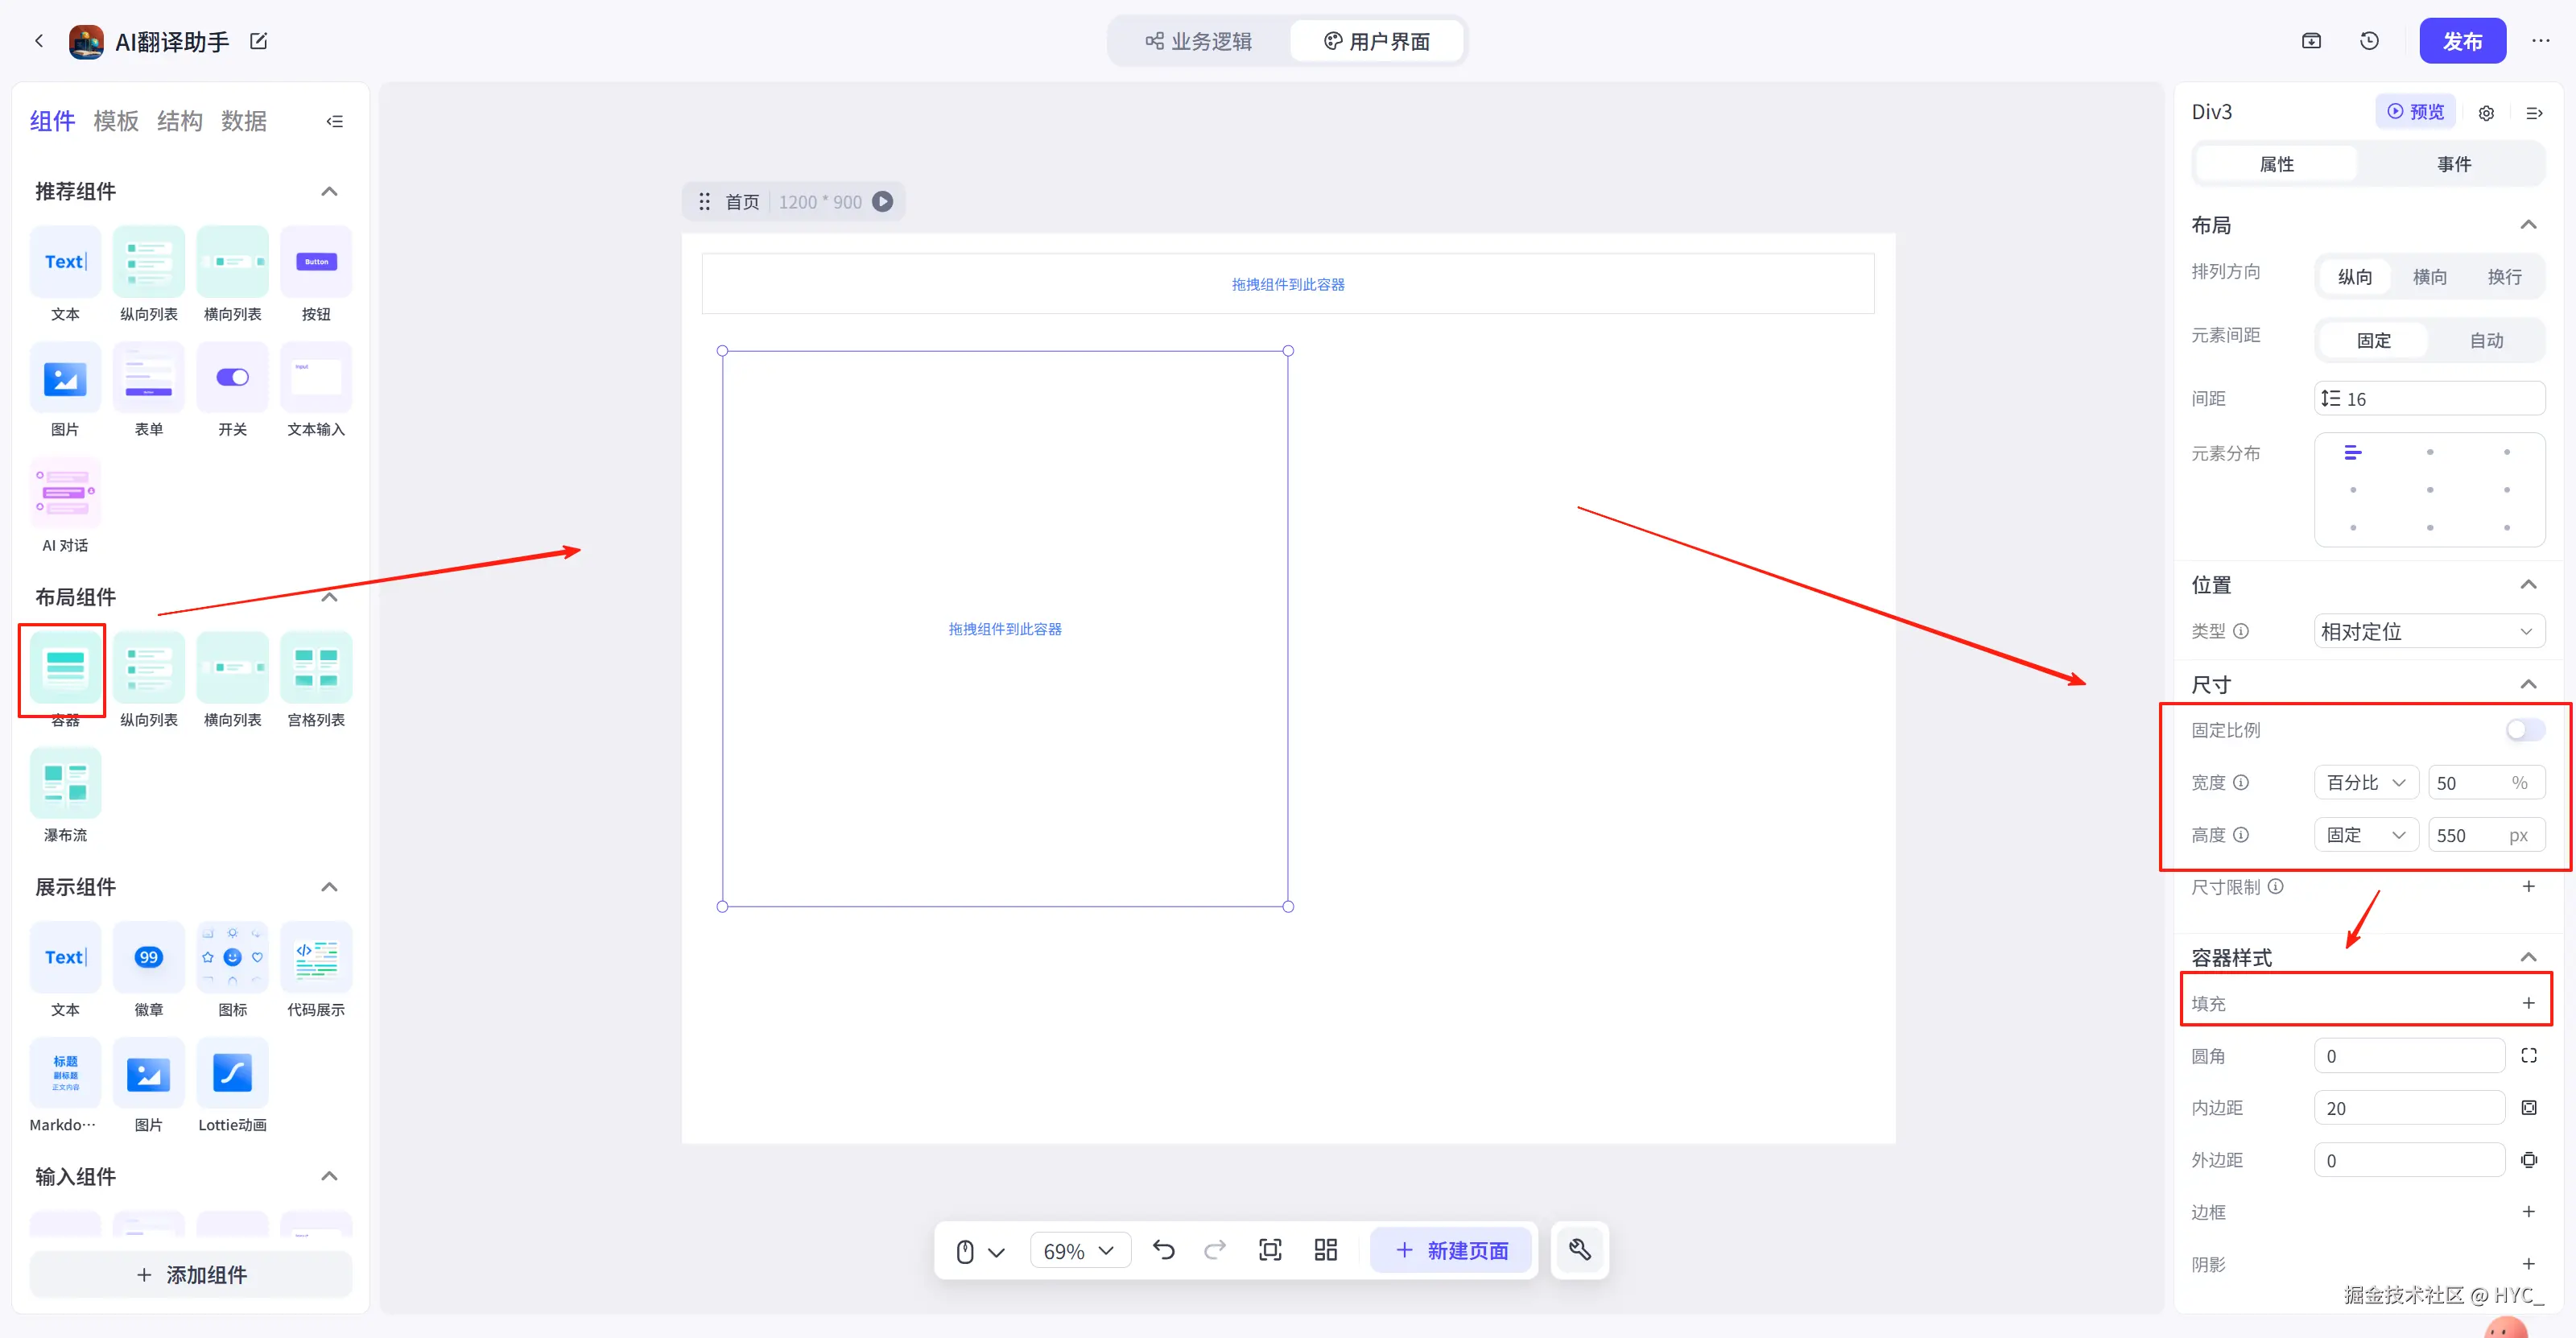This screenshot has width=2576, height=1338.
Task: Set 元素间距 to 自动
Action: (x=2486, y=340)
